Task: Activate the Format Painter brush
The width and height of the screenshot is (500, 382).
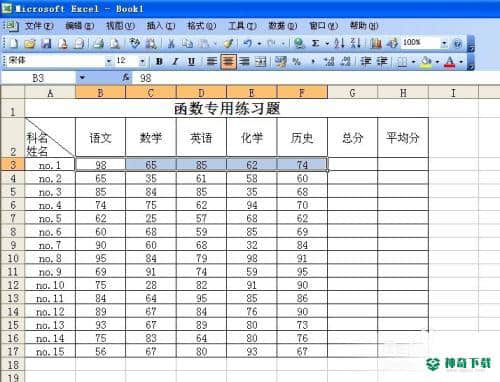Action: 229,43
